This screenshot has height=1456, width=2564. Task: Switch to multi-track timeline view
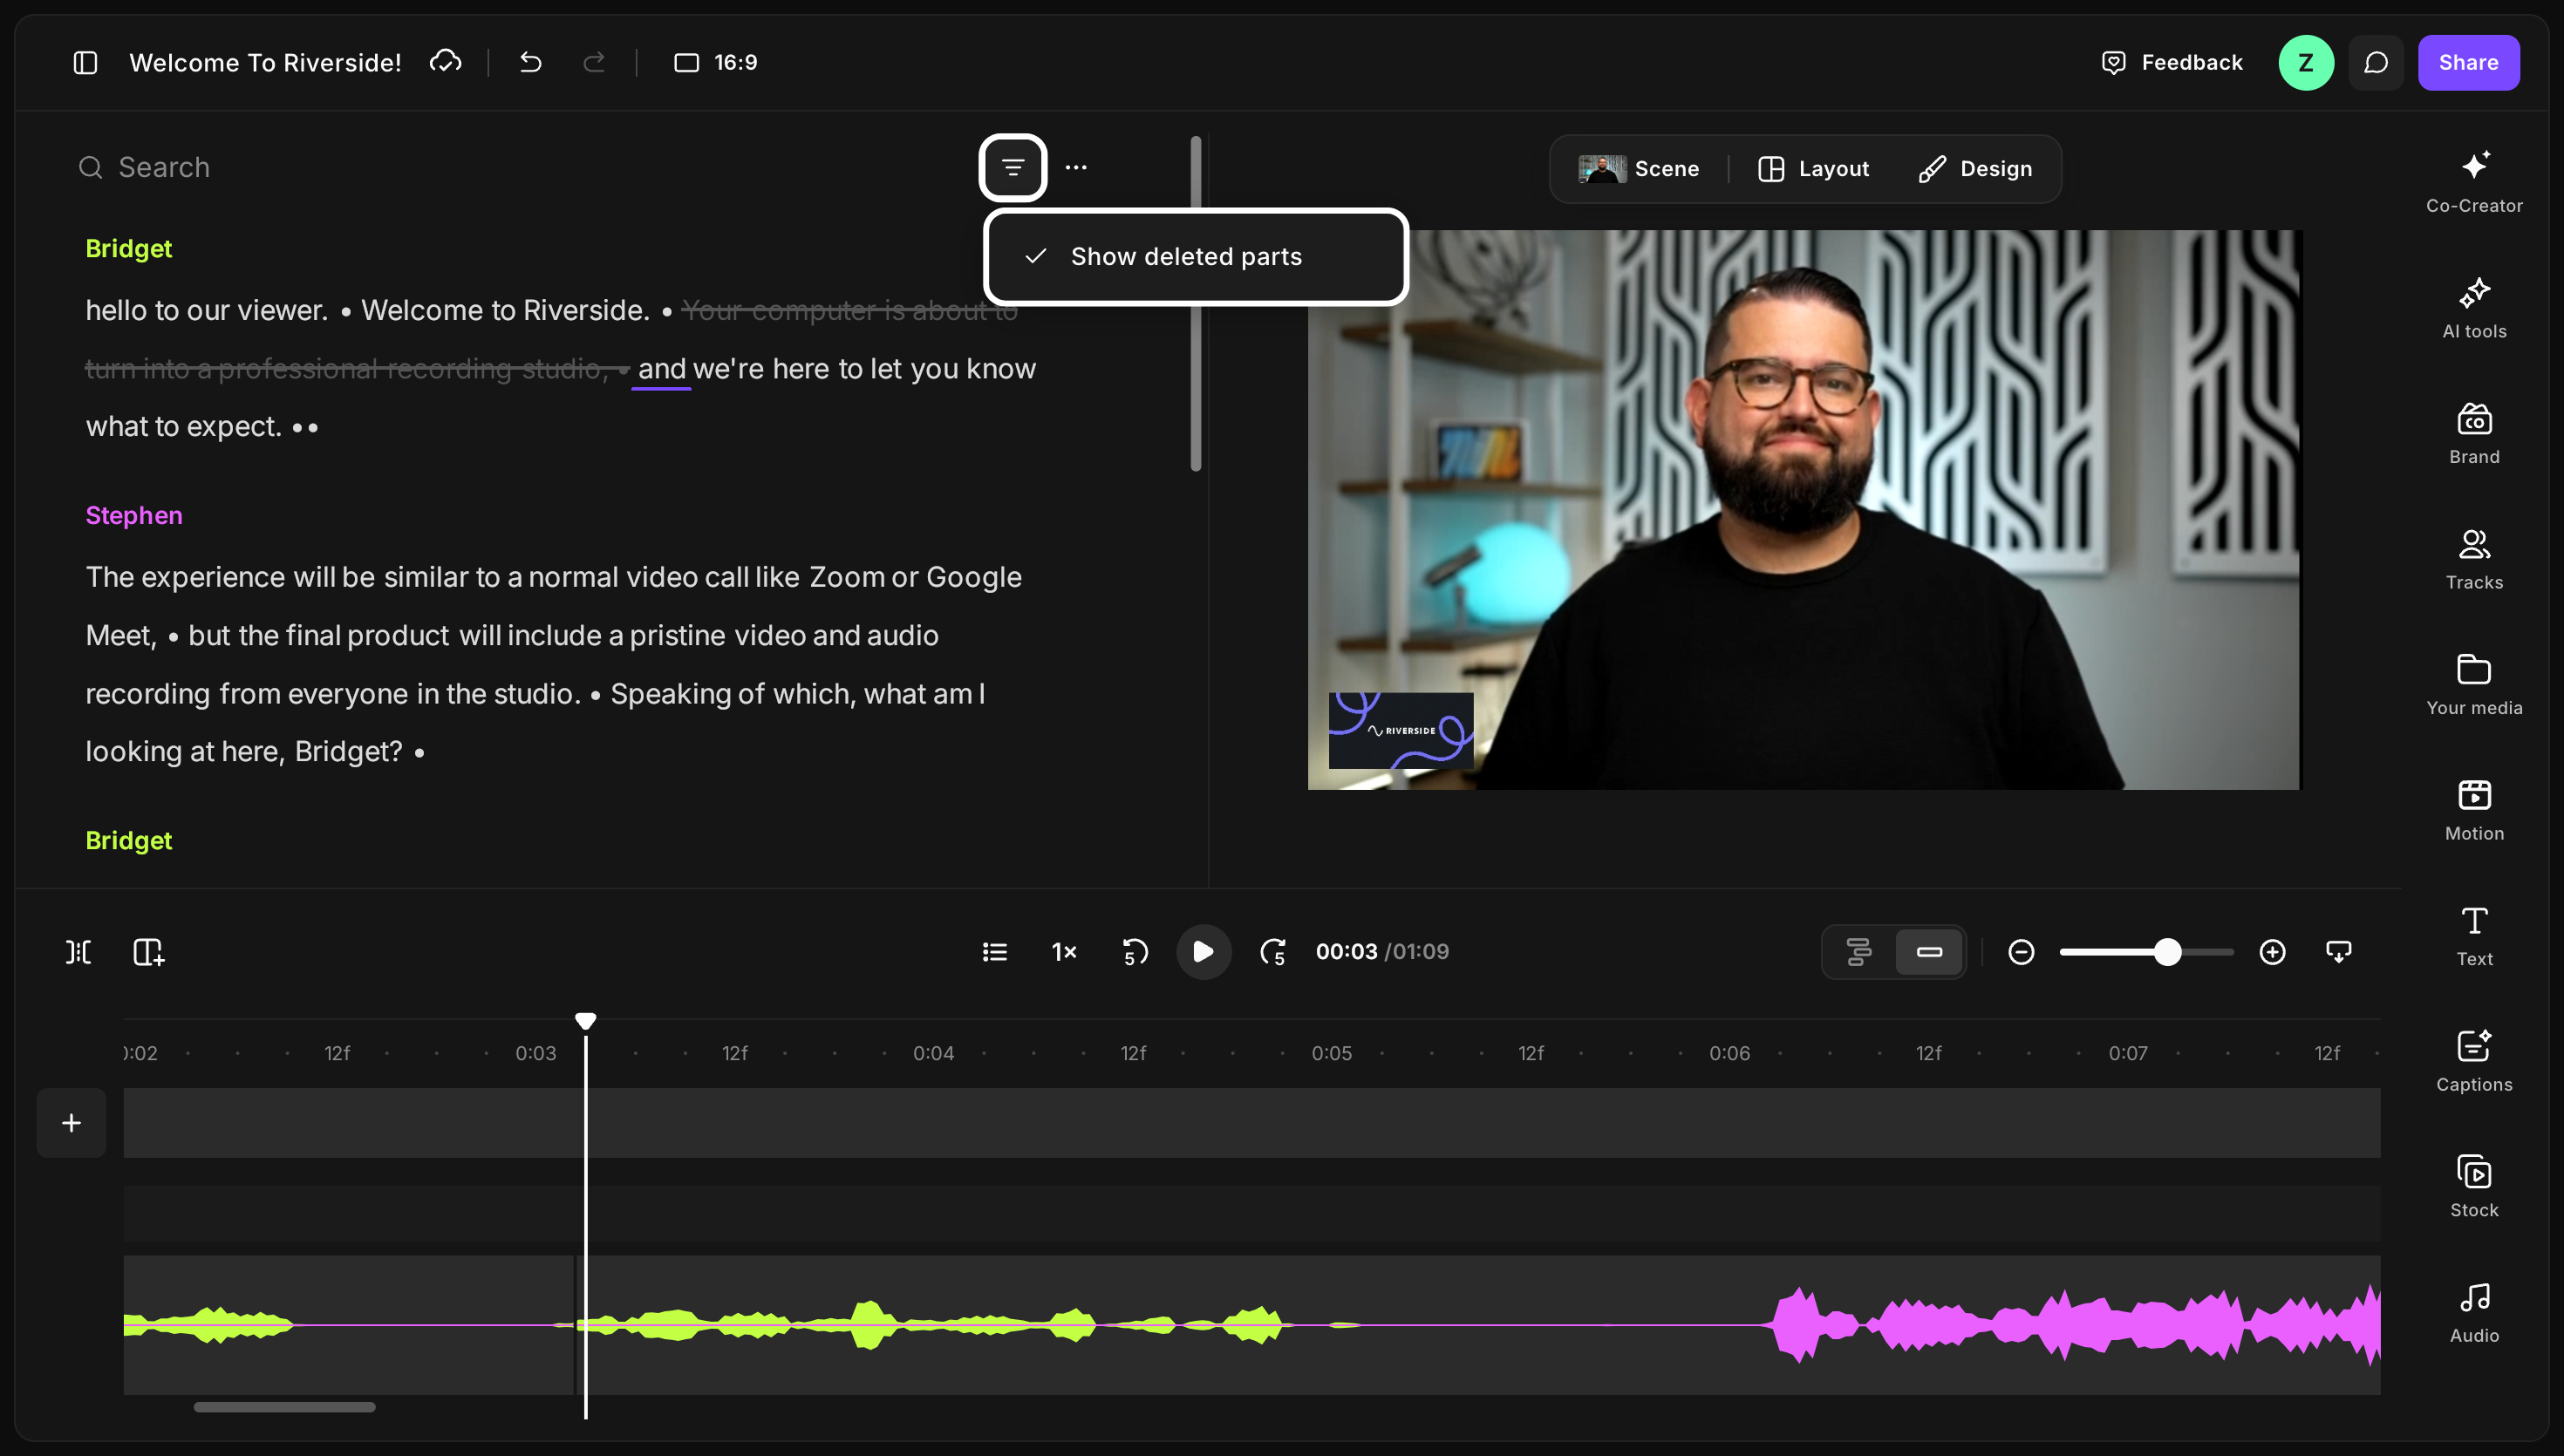coord(1859,952)
